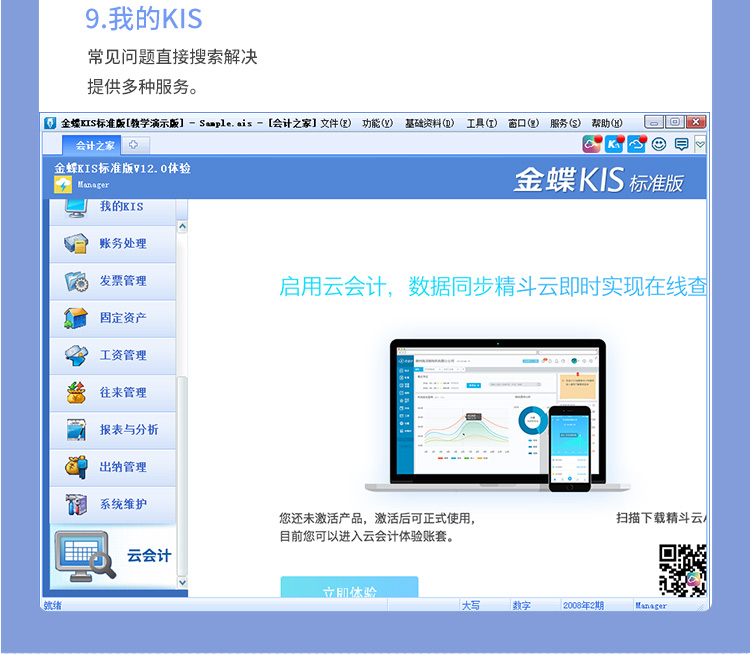The image size is (750, 654).
Task: Select the 会计之家 tab
Action: coord(91,145)
